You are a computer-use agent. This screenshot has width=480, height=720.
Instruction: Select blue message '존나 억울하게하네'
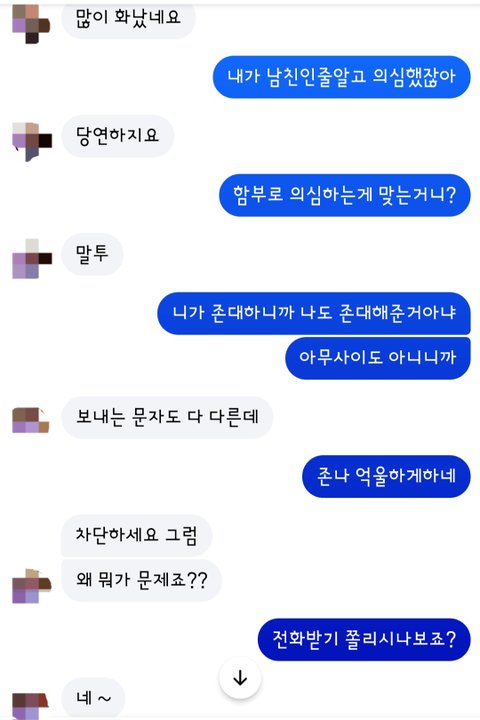click(386, 476)
